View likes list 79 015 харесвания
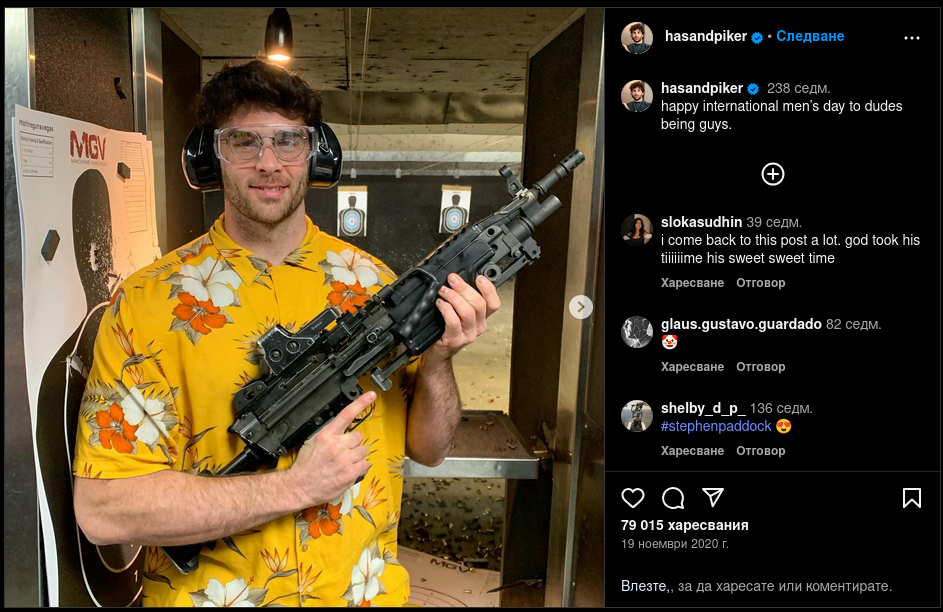The height and width of the screenshot is (612, 943). point(684,525)
